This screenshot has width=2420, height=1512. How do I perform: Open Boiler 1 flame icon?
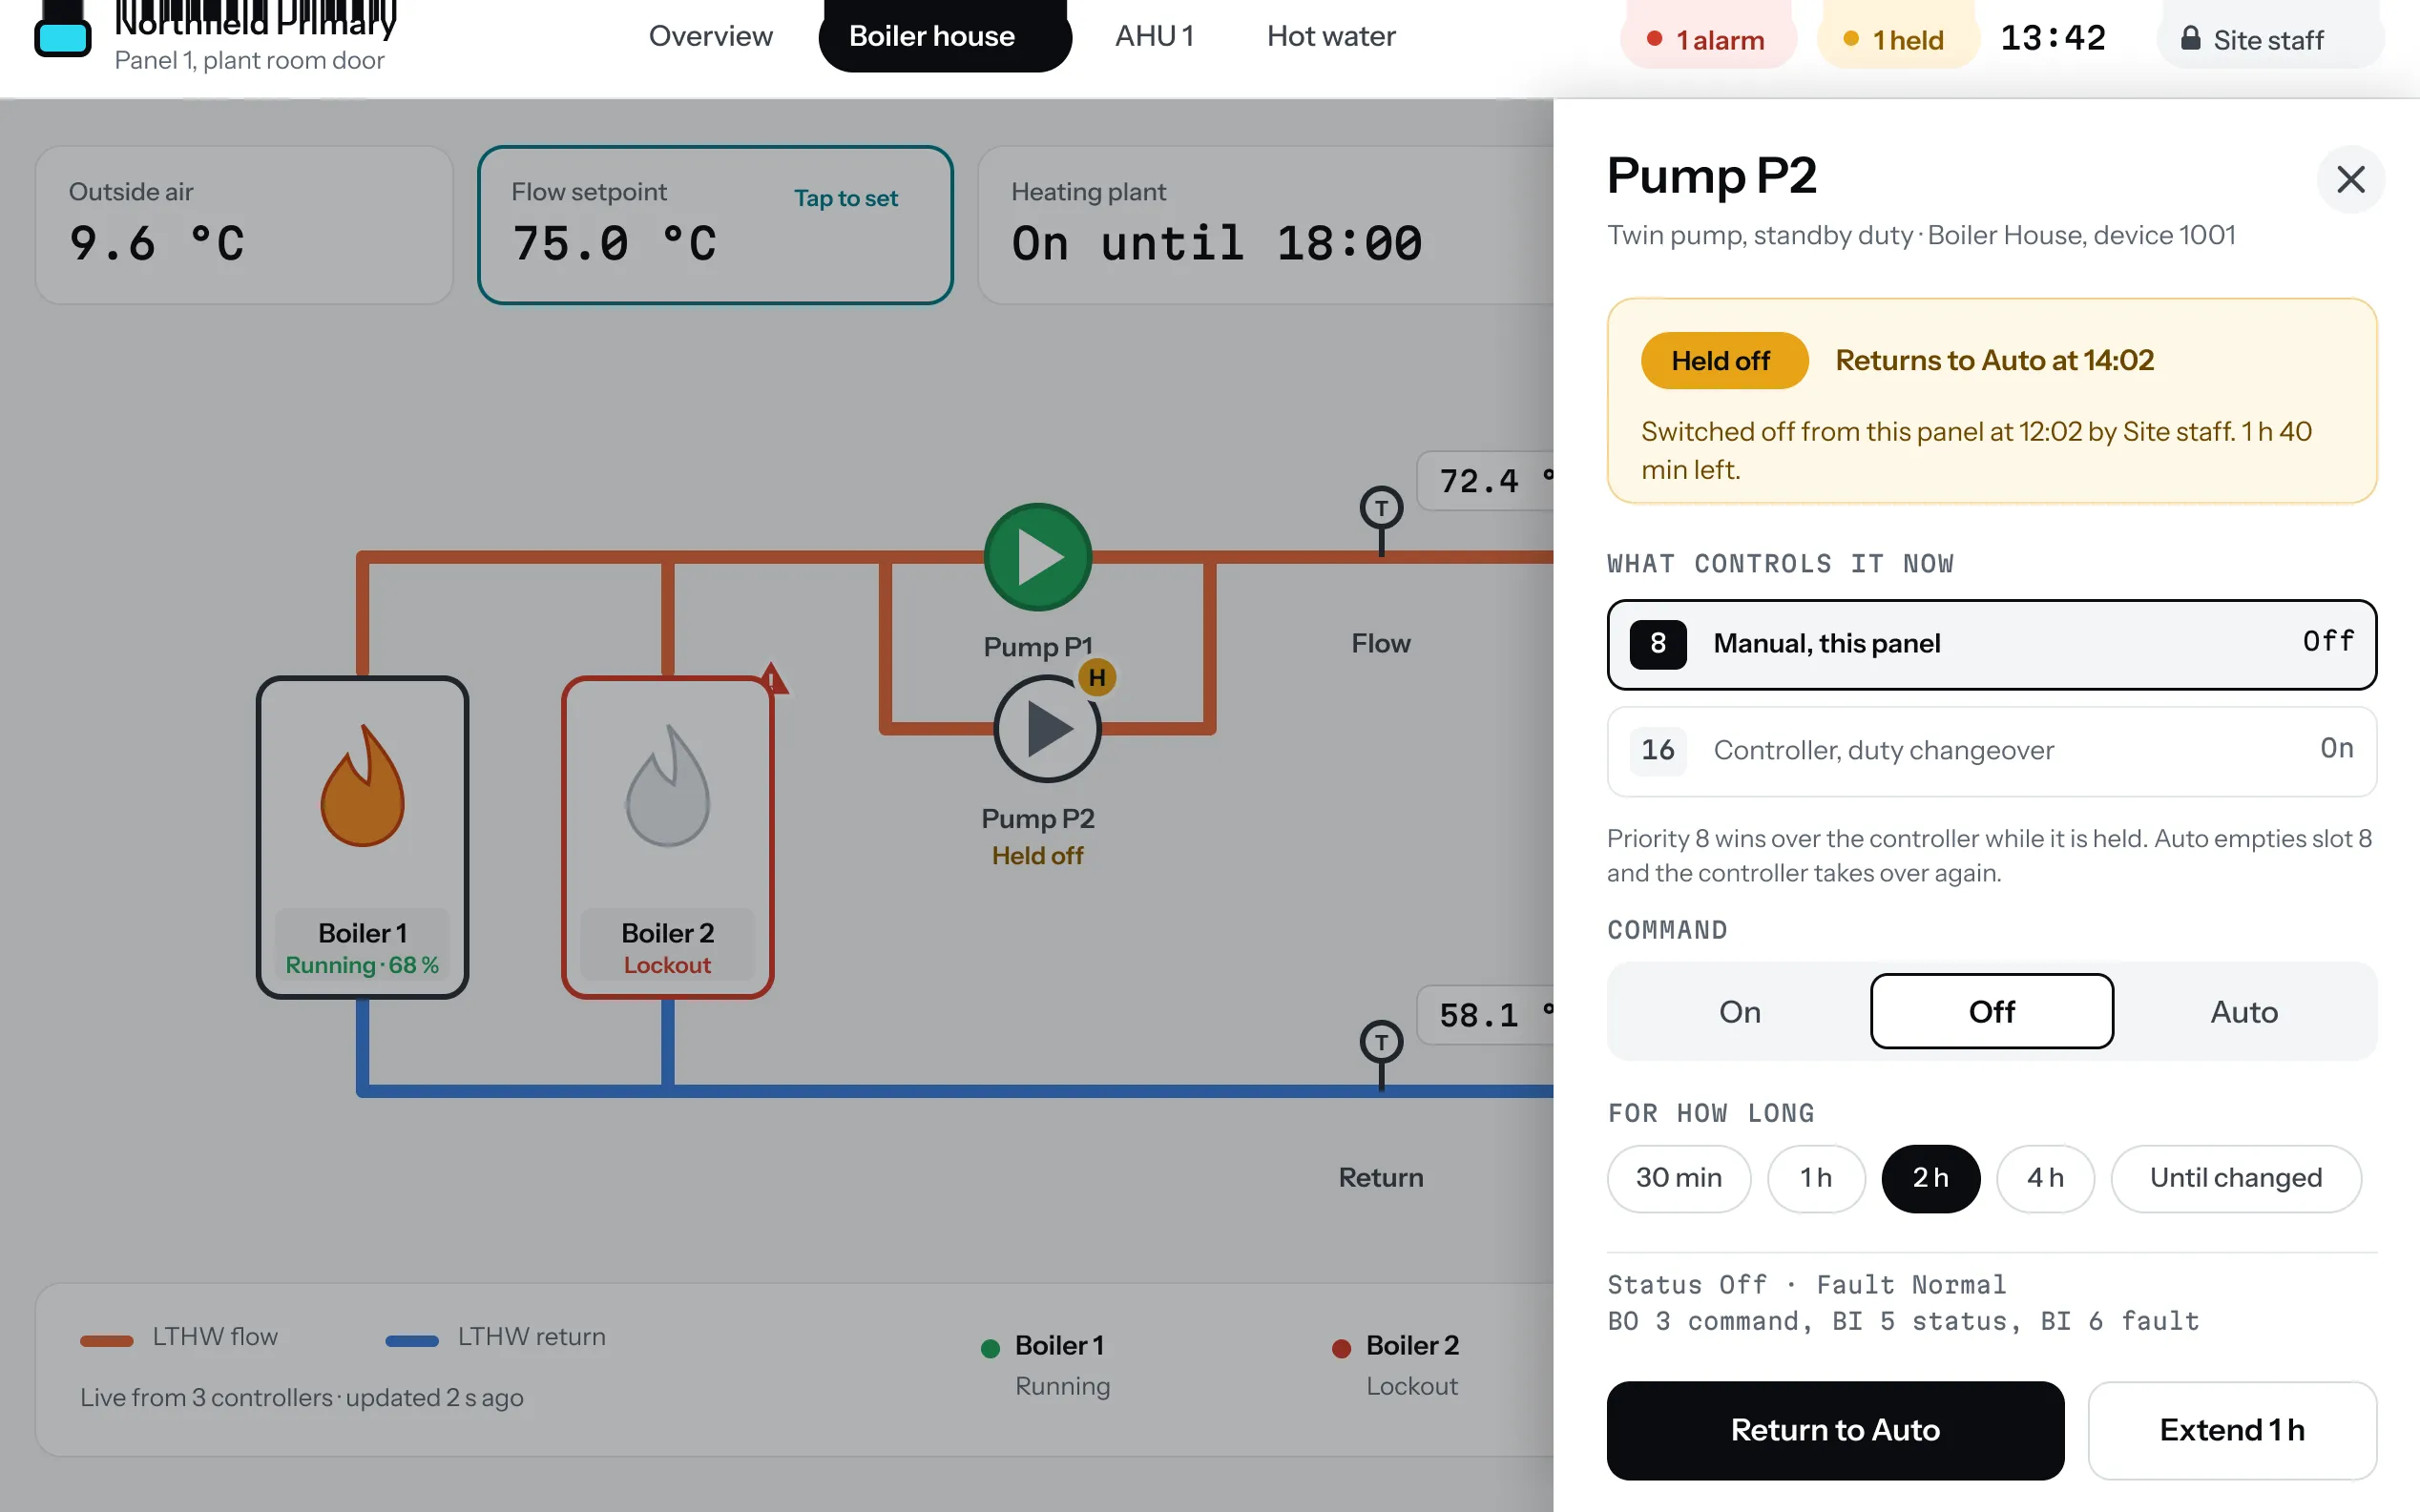pyautogui.click(x=362, y=786)
